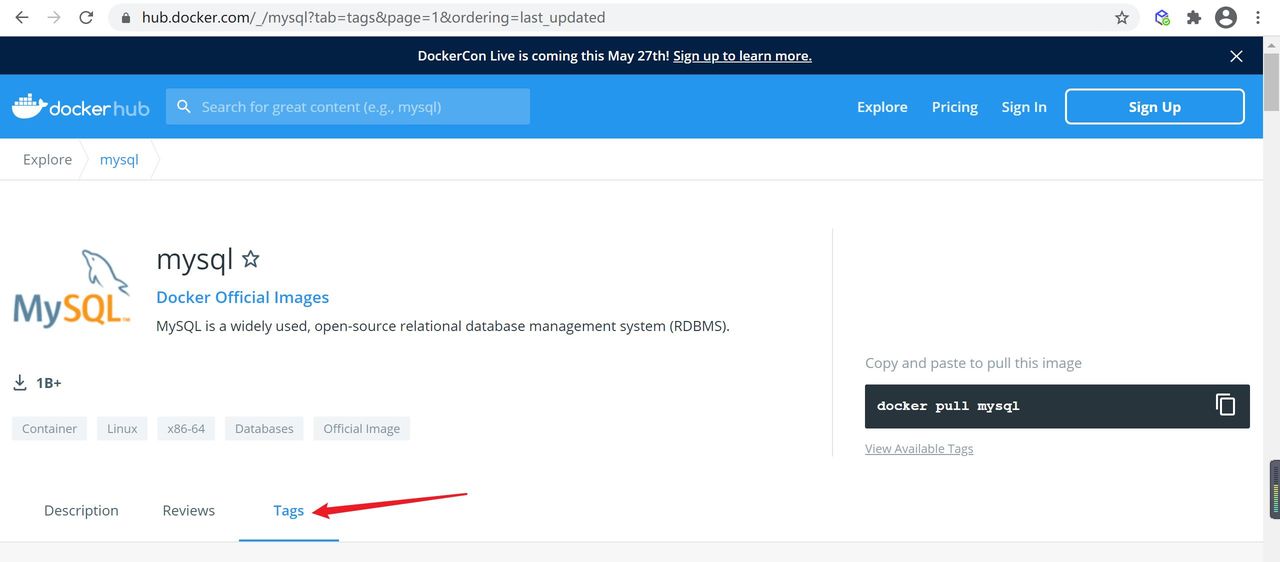Viewport: 1280px width, 562px height.
Task: Switch to the Description tab
Action: tap(81, 510)
